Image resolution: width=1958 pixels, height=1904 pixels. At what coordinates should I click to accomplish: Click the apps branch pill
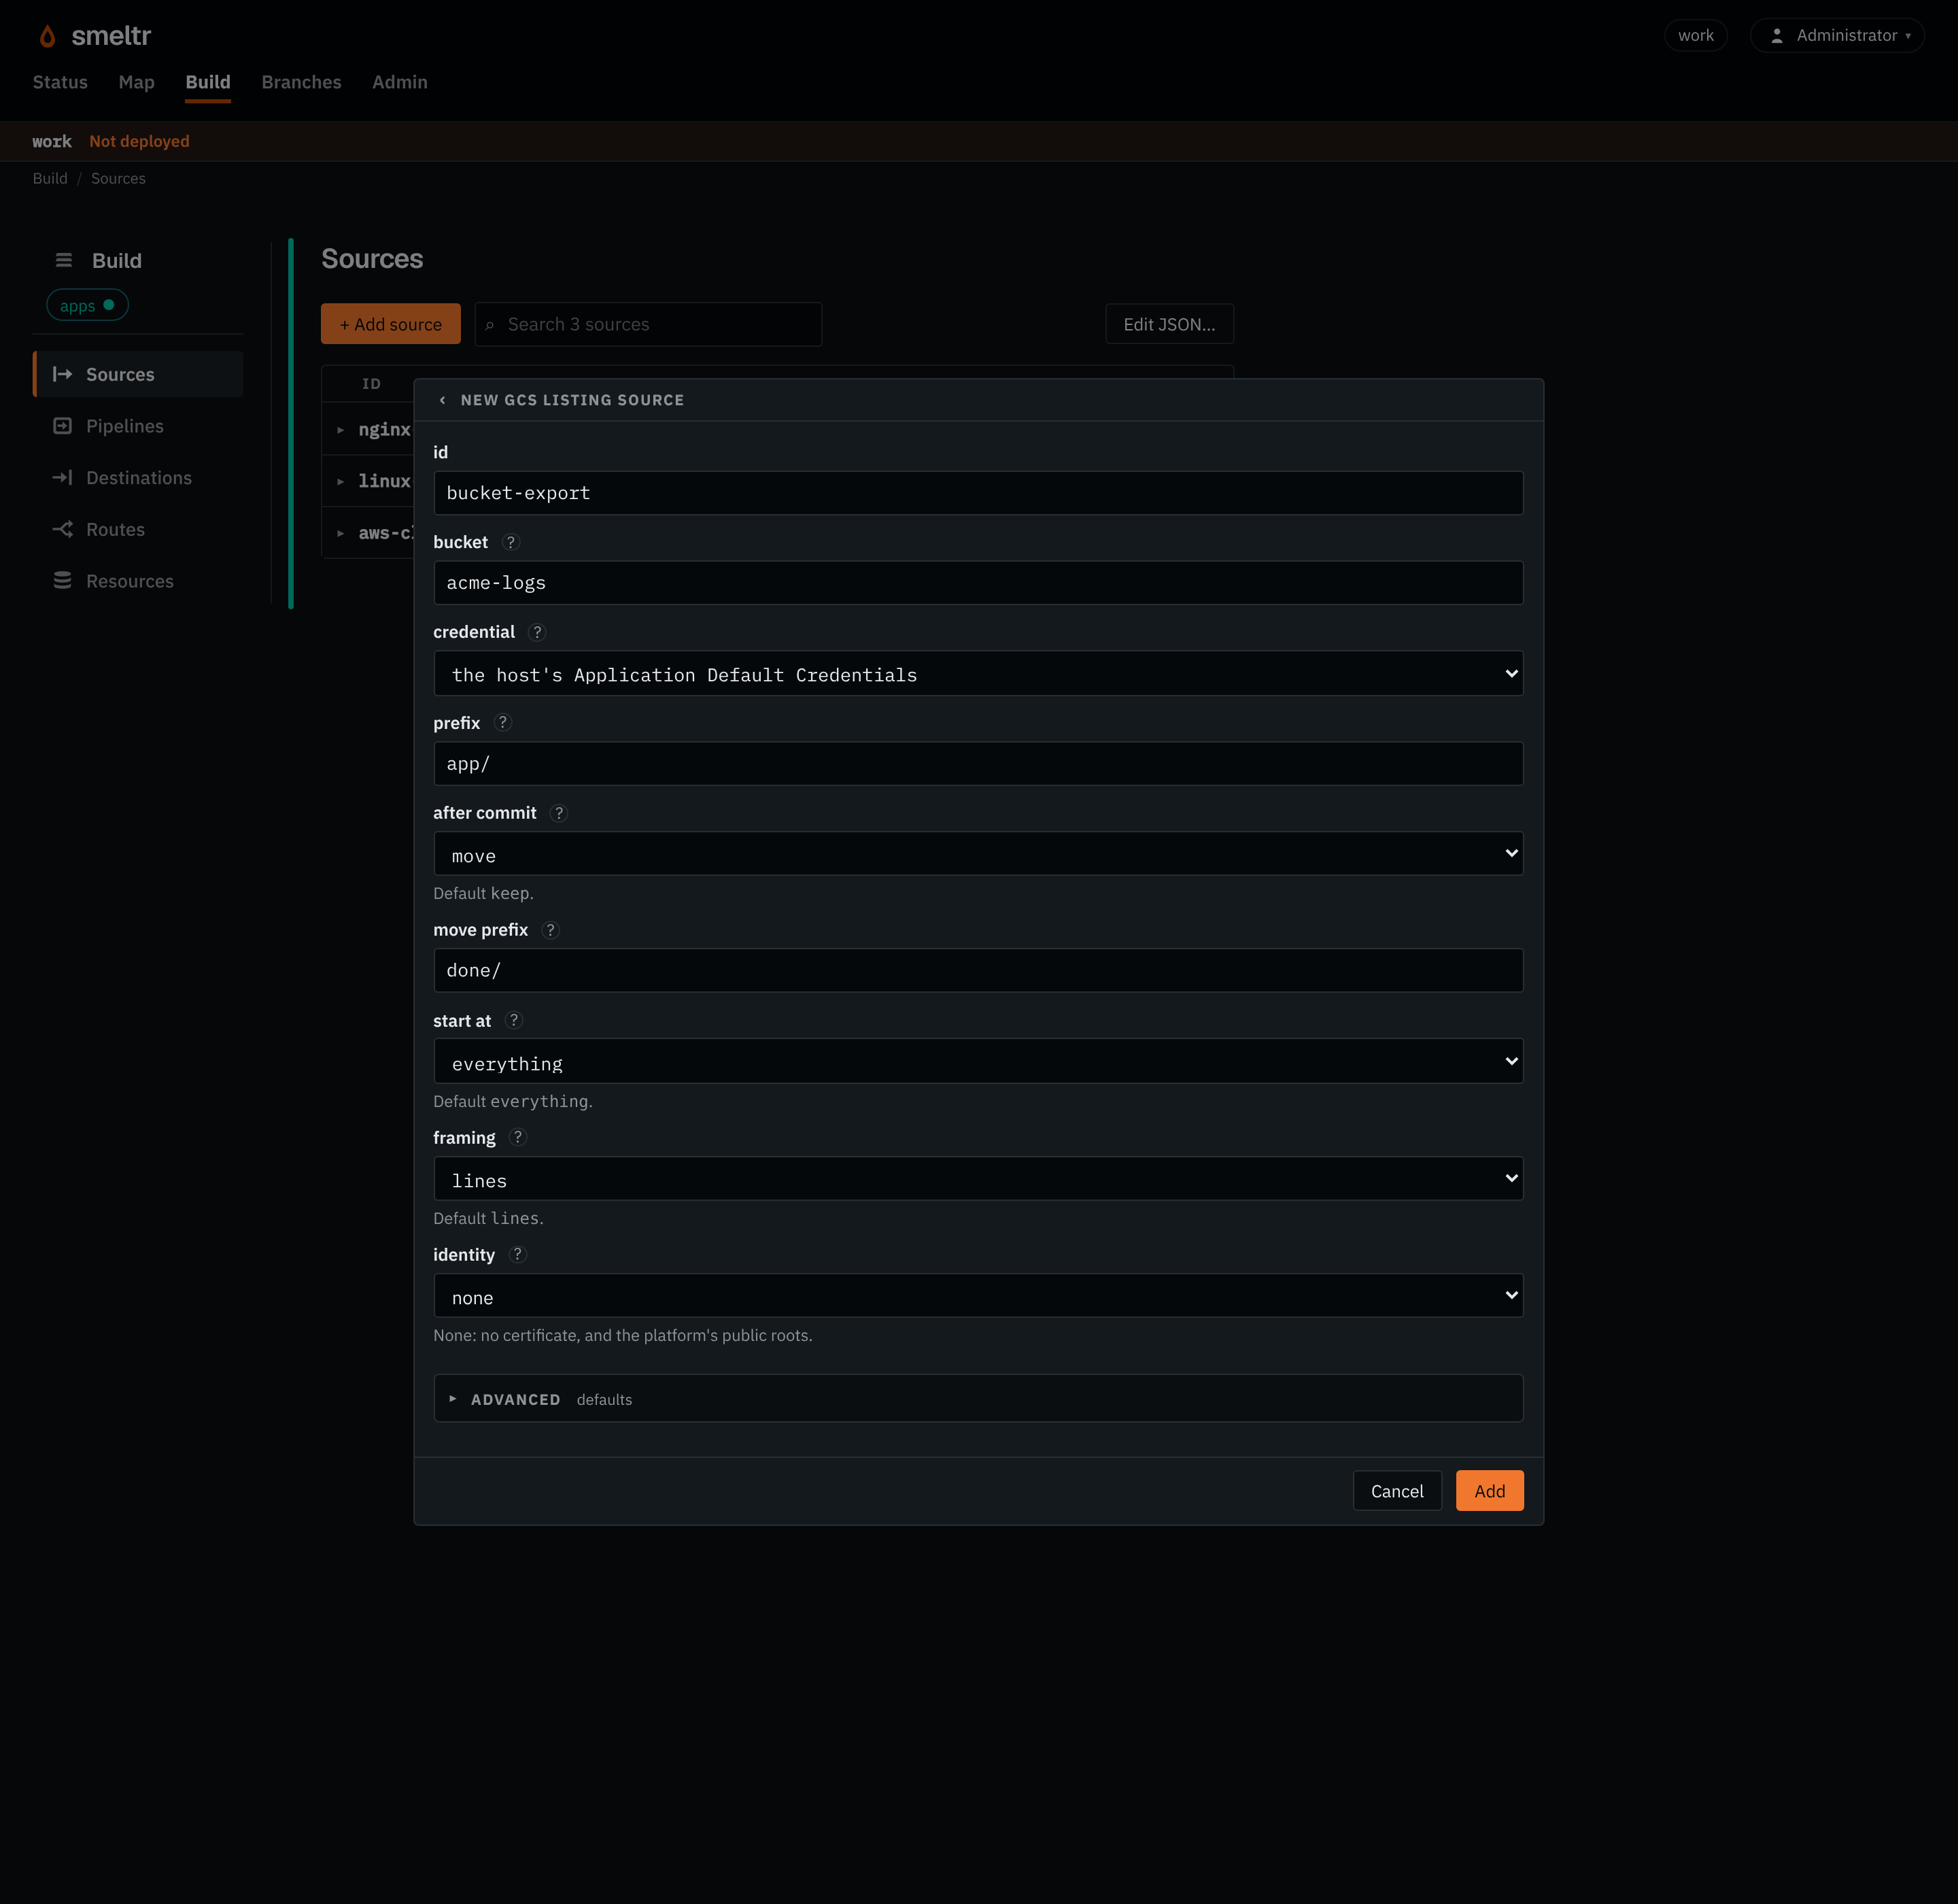[x=87, y=305]
